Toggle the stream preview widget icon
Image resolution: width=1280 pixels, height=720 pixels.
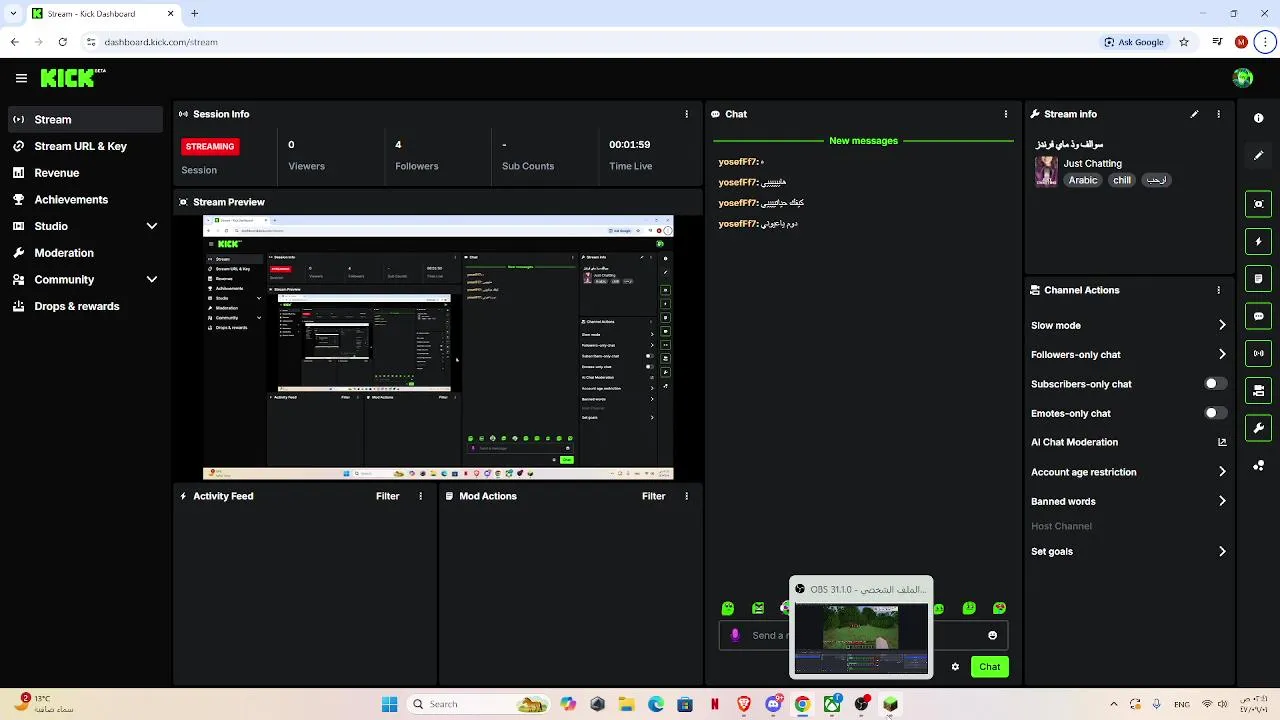[x=1258, y=204]
